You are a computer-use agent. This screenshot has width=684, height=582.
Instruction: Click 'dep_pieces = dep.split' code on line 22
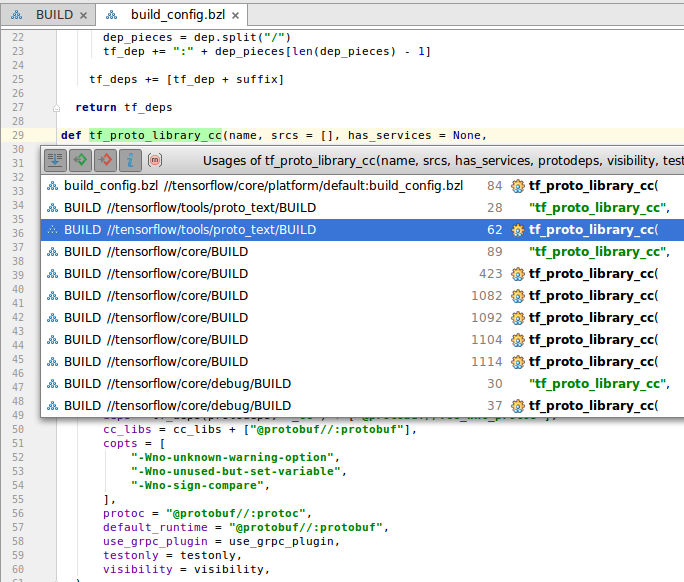click(x=197, y=38)
